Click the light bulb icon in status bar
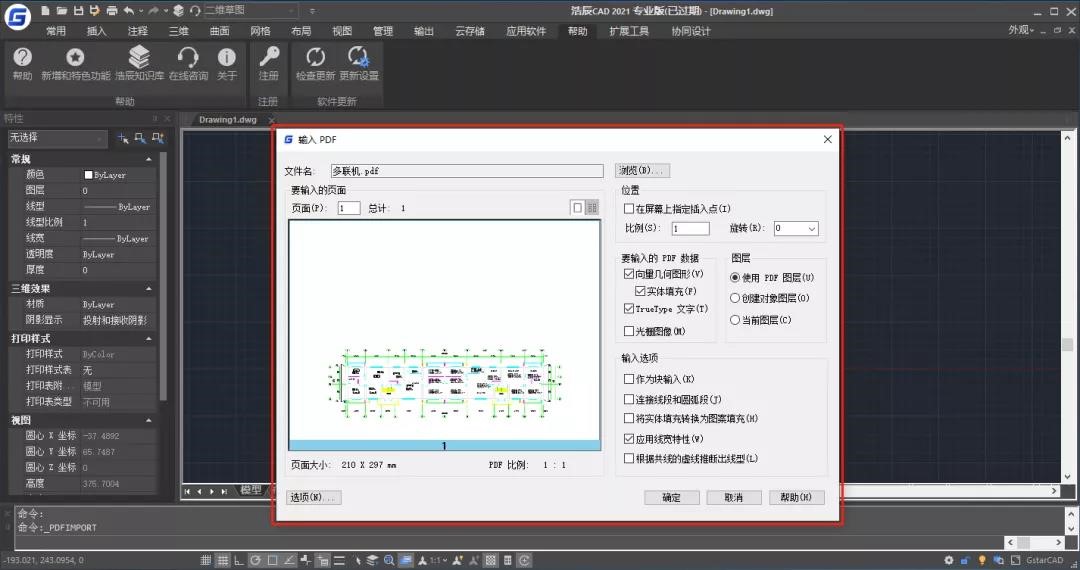 (x=982, y=560)
